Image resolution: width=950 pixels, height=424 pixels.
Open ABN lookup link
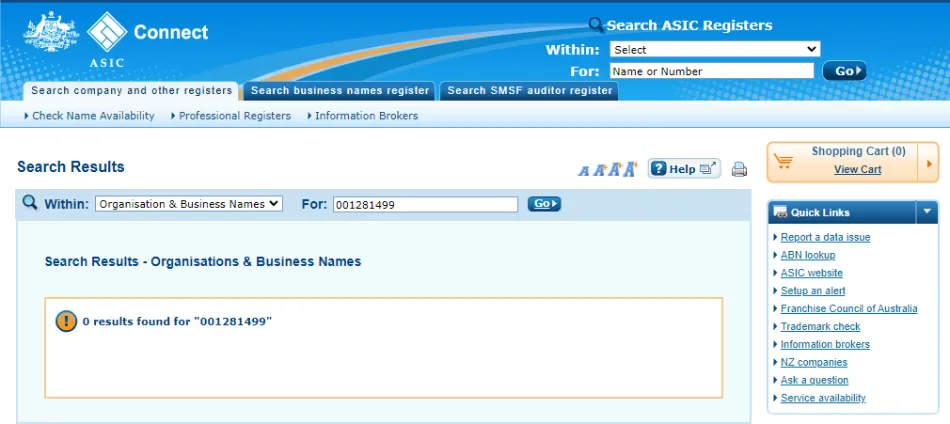(x=808, y=255)
